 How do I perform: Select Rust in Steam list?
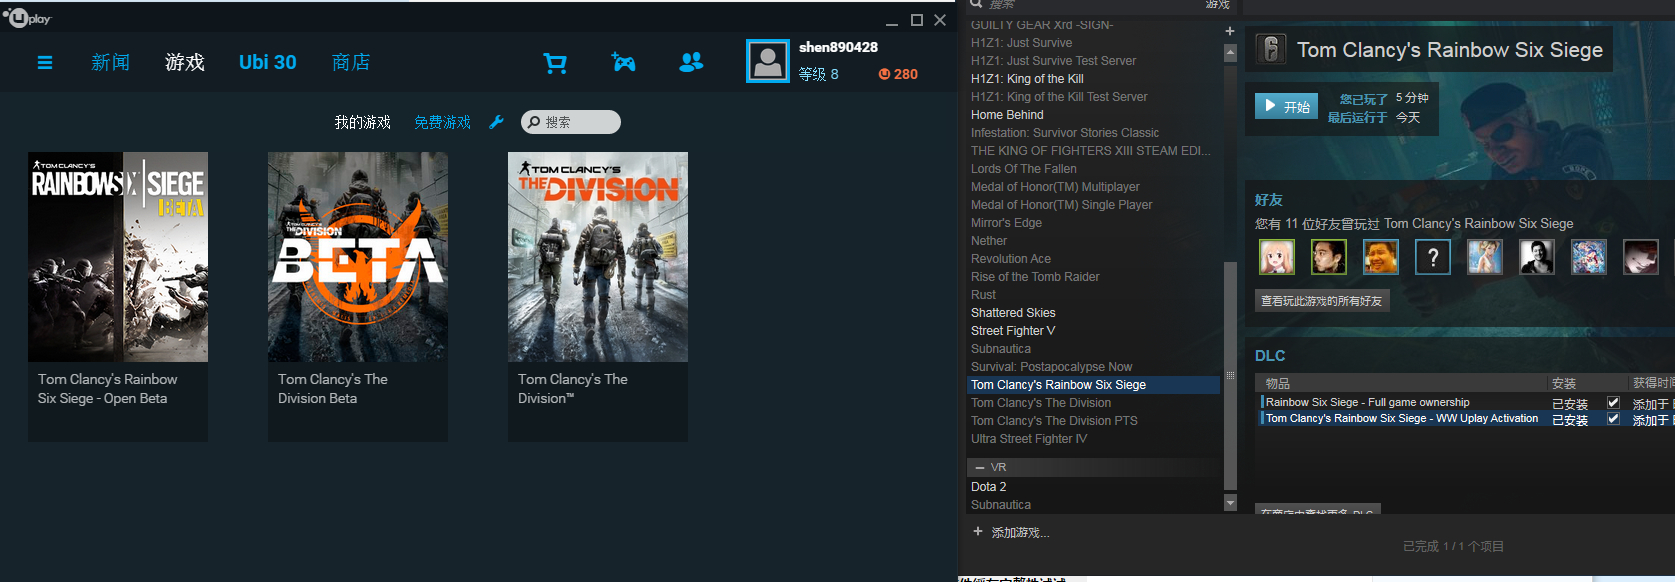click(983, 295)
